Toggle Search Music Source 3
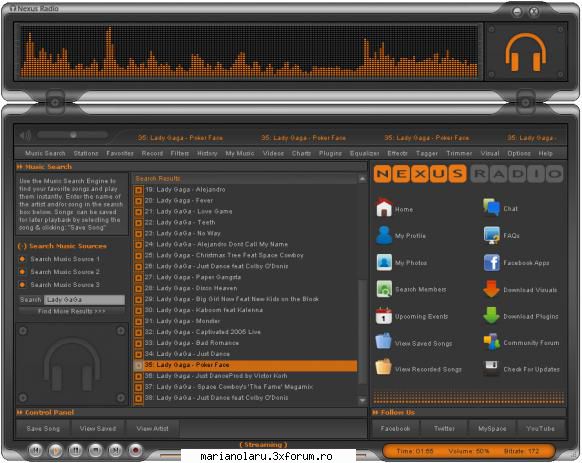This screenshot has width=582, height=463. coord(22,285)
